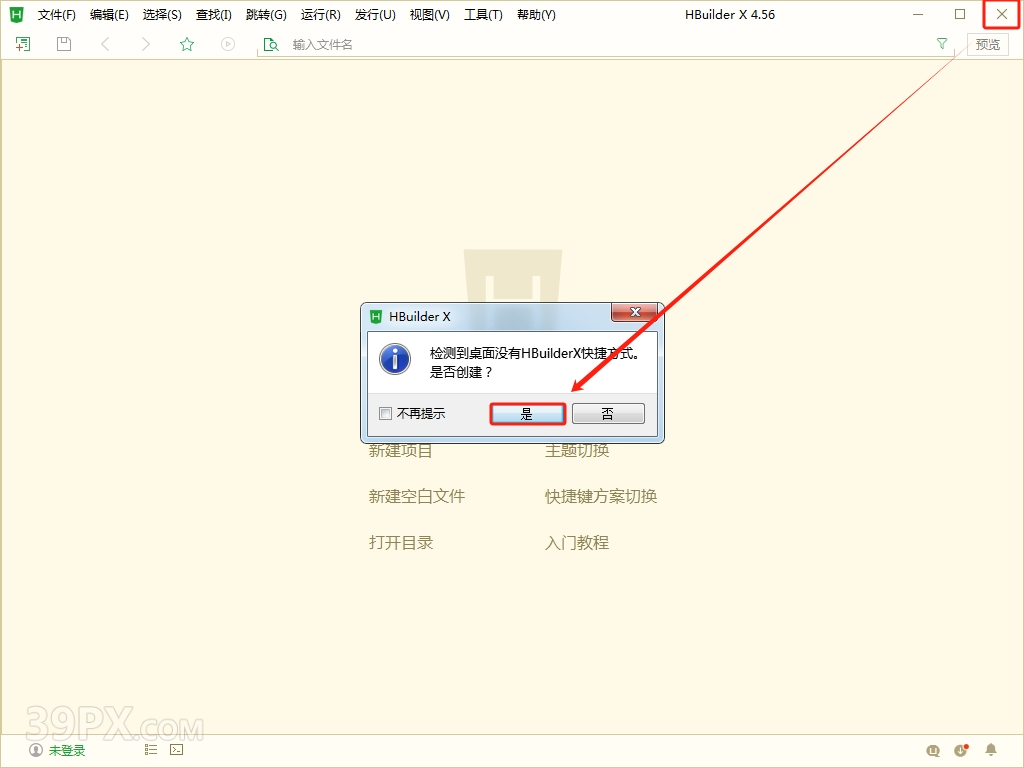Open the 查找(I) menu
Screen dimensions: 1024x768
click(x=214, y=15)
